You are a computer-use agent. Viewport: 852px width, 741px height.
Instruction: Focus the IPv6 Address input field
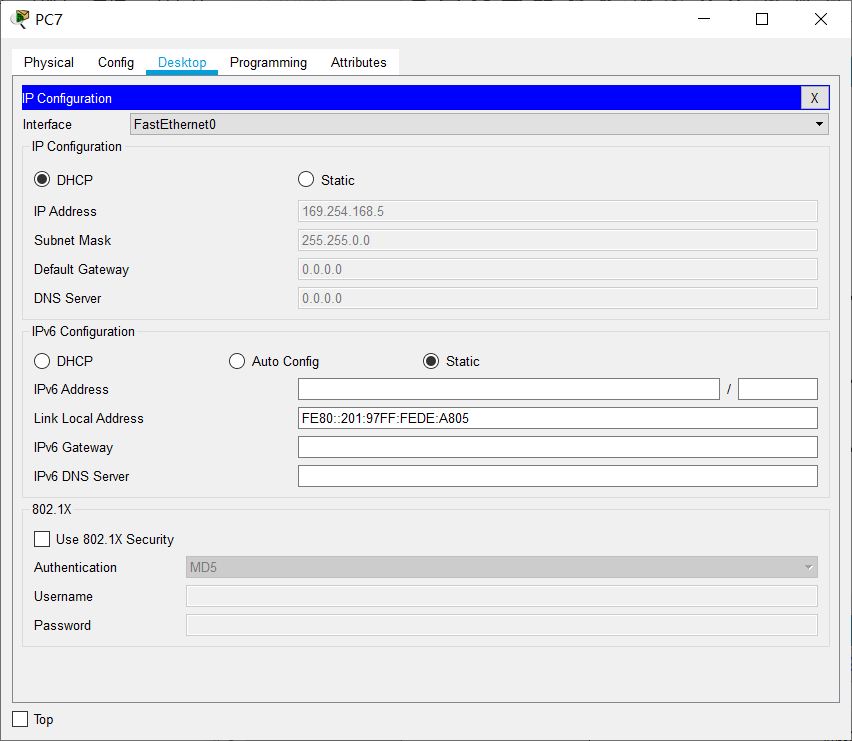click(509, 389)
